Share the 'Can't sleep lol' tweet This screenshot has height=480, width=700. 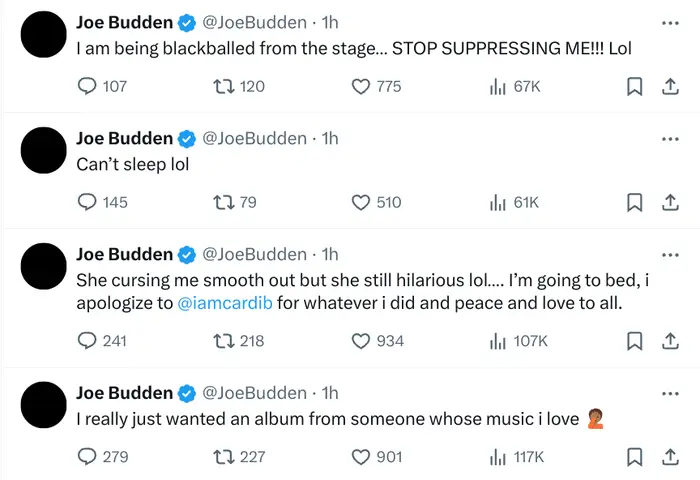tap(669, 203)
